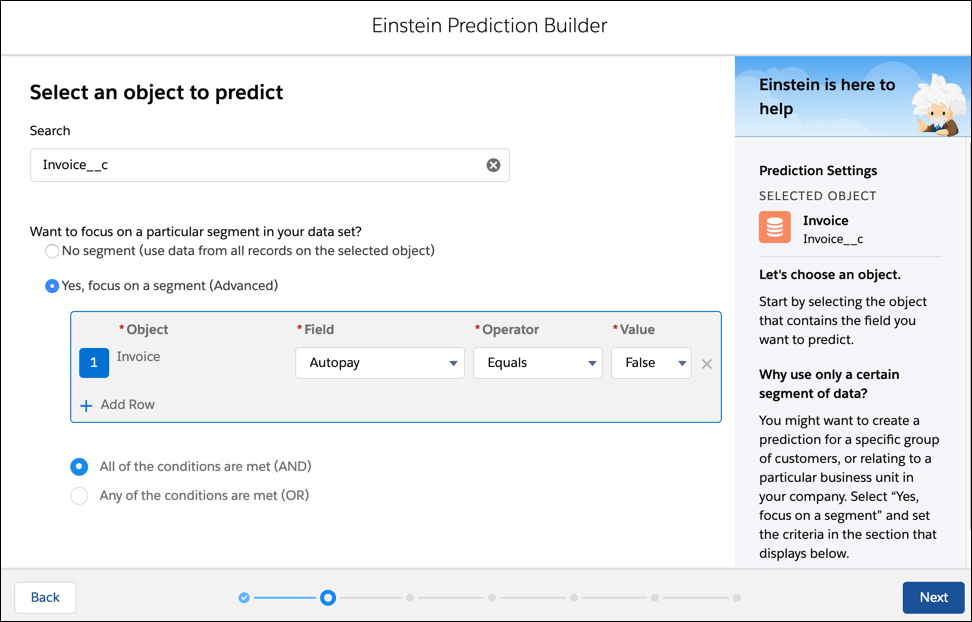Click the completed first step checkmark
972x622 pixels.
coord(244,598)
